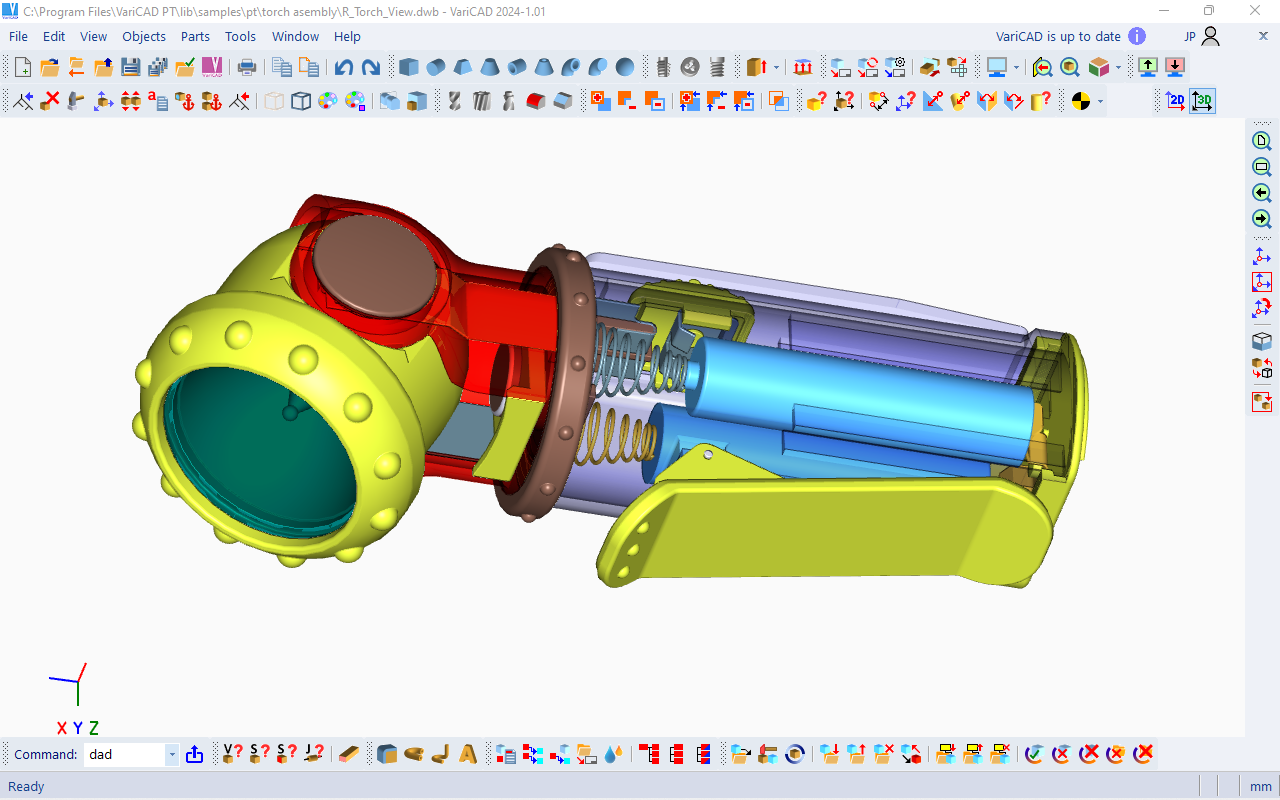The width and height of the screenshot is (1280, 800).
Task: Click the 3D text 'A' icon
Action: point(467,754)
